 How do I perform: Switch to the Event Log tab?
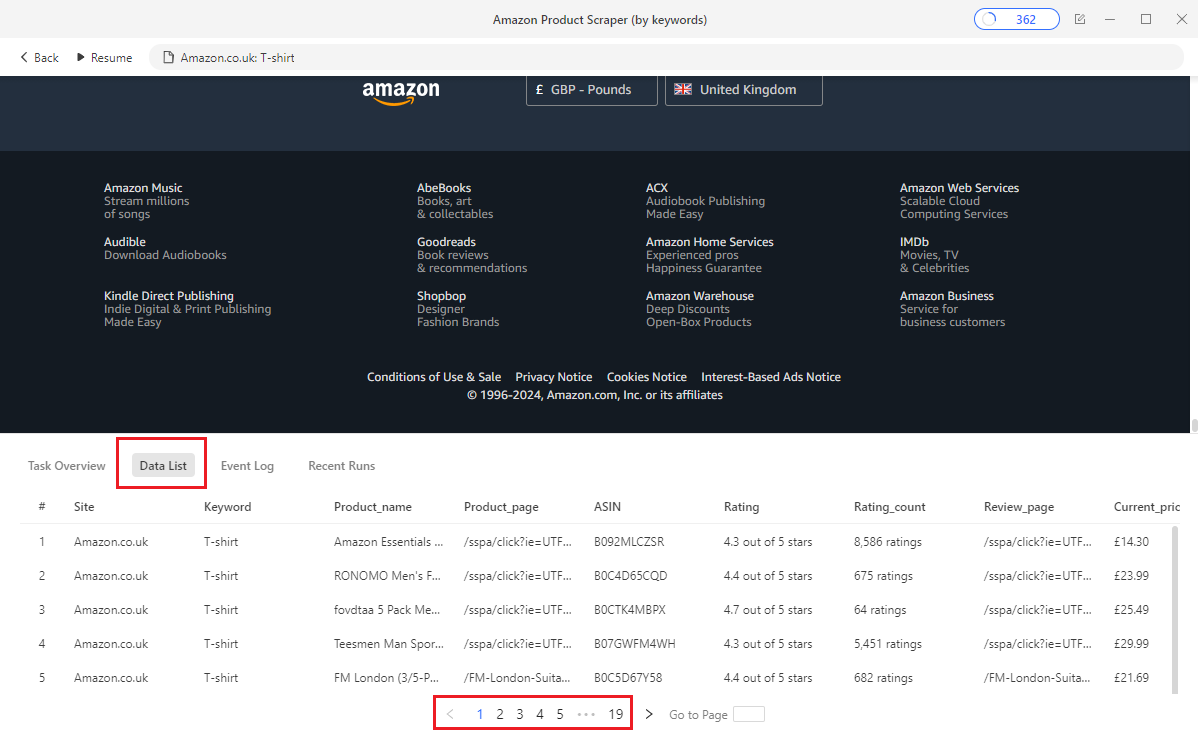coord(247,465)
